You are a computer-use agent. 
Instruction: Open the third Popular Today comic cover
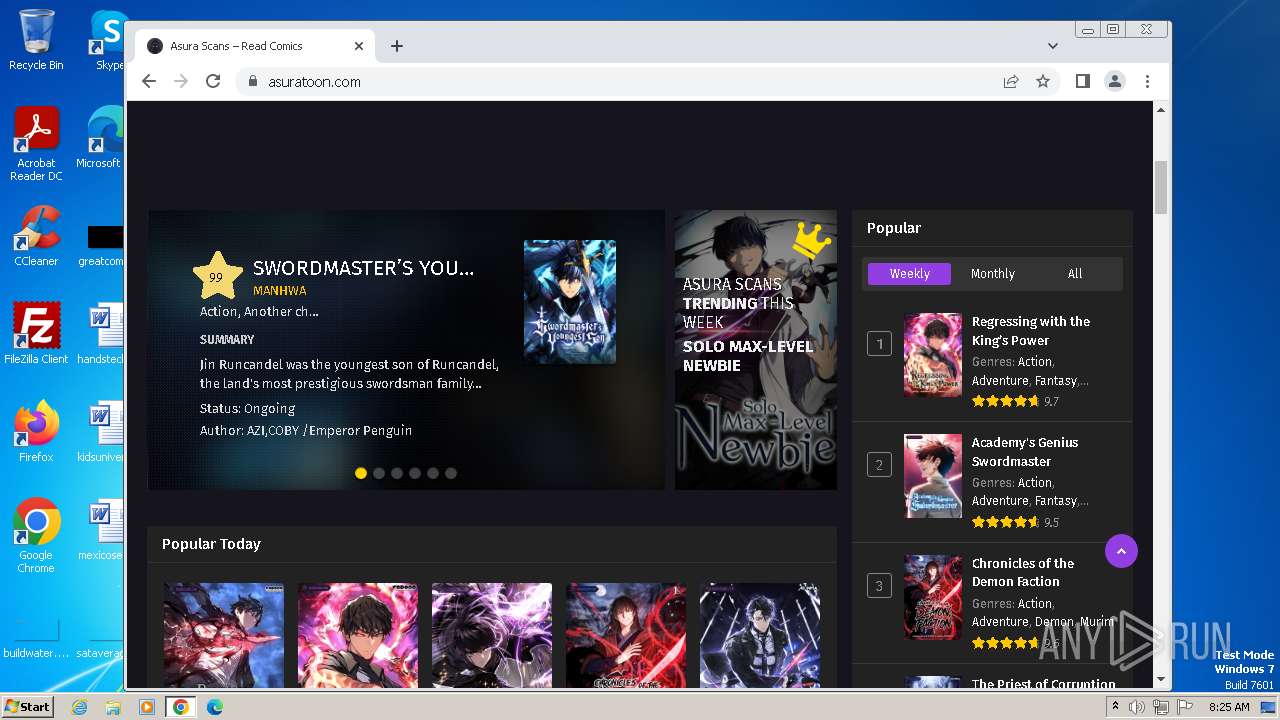(x=492, y=635)
